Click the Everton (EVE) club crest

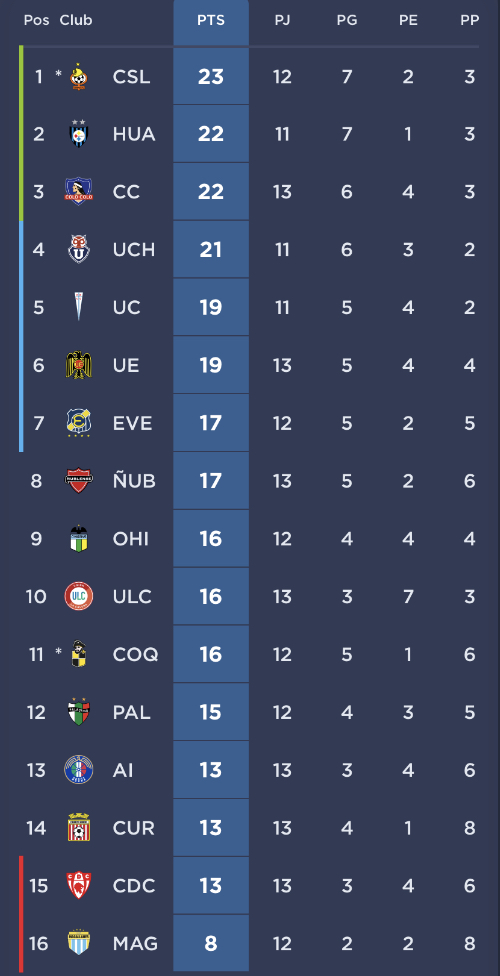pos(78,423)
